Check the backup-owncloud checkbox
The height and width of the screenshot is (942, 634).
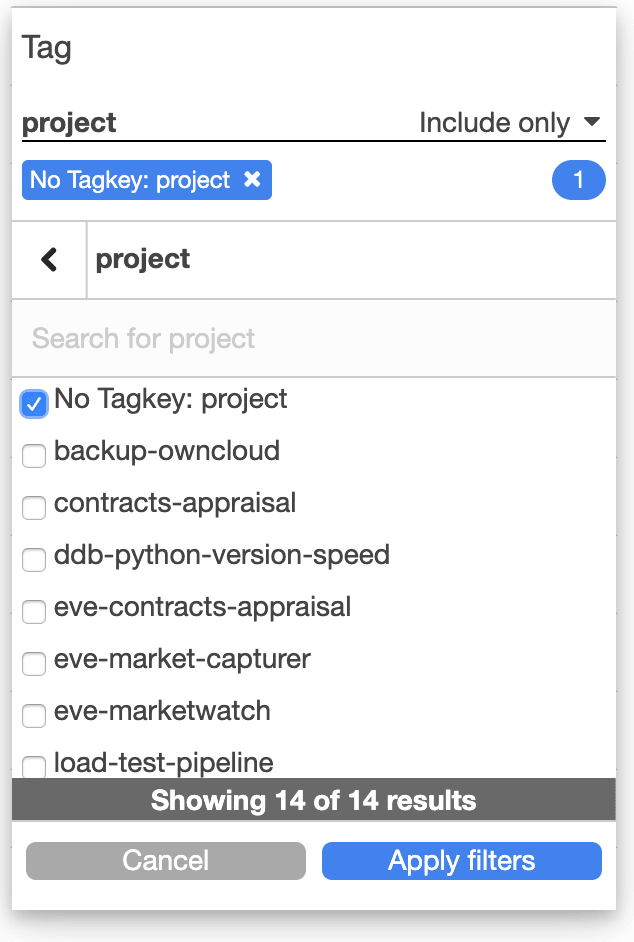(34, 455)
